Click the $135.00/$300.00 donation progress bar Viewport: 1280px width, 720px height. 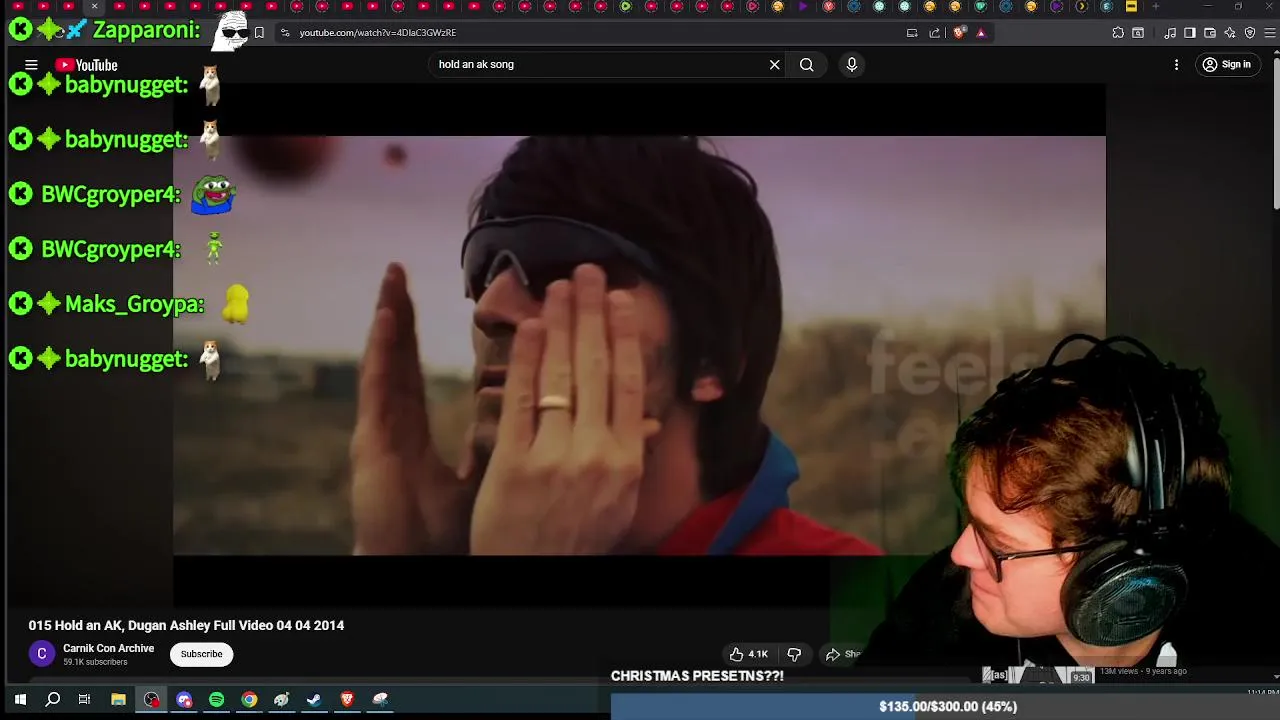pos(945,706)
